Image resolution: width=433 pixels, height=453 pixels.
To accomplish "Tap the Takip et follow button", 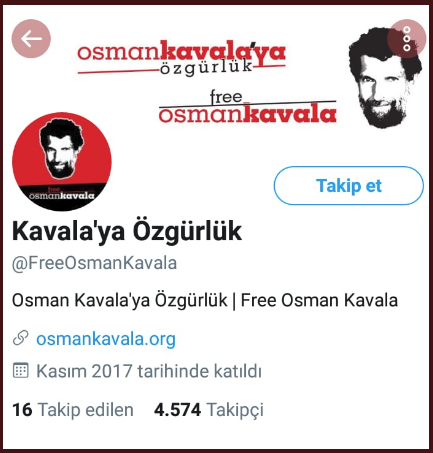I will pyautogui.click(x=349, y=186).
